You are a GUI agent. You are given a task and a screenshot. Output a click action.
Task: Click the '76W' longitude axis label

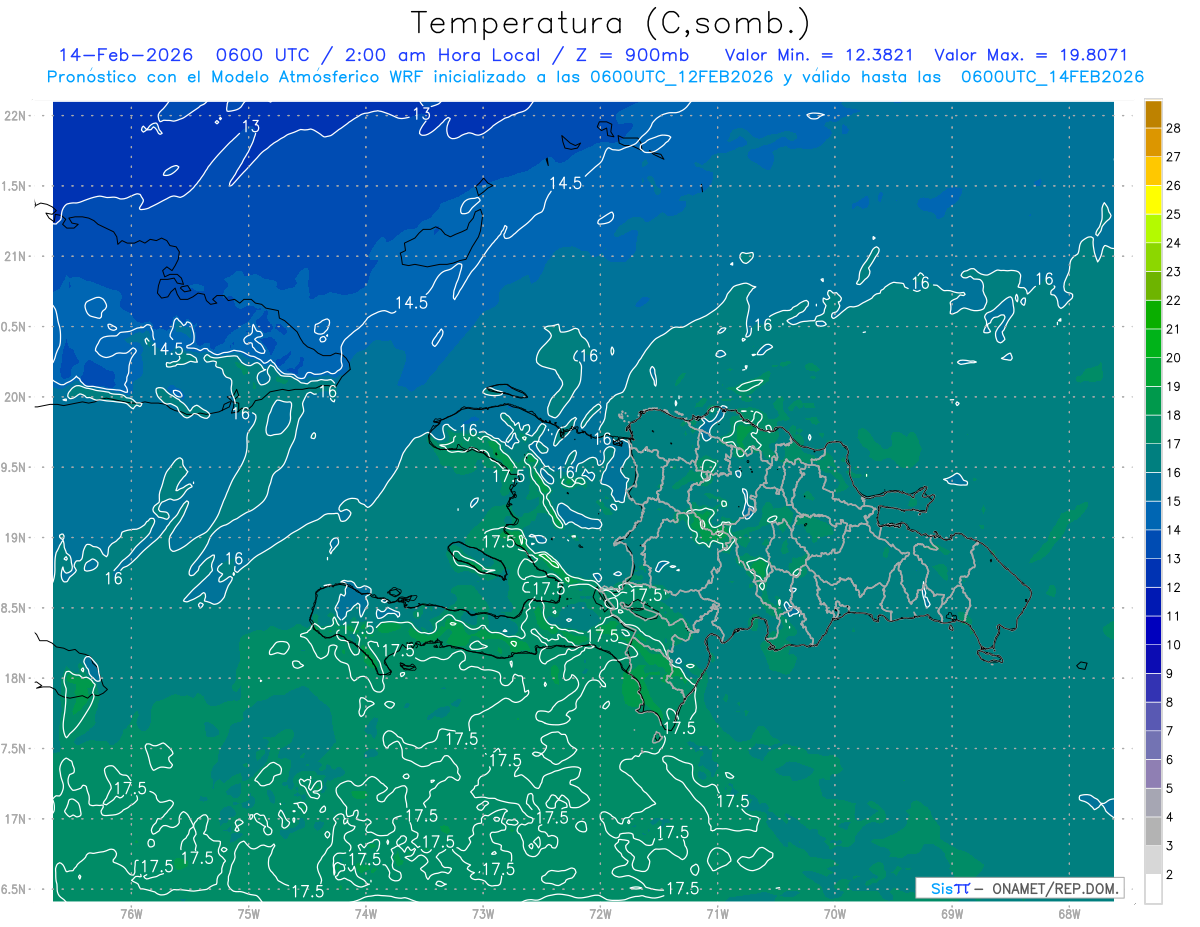pos(131,913)
